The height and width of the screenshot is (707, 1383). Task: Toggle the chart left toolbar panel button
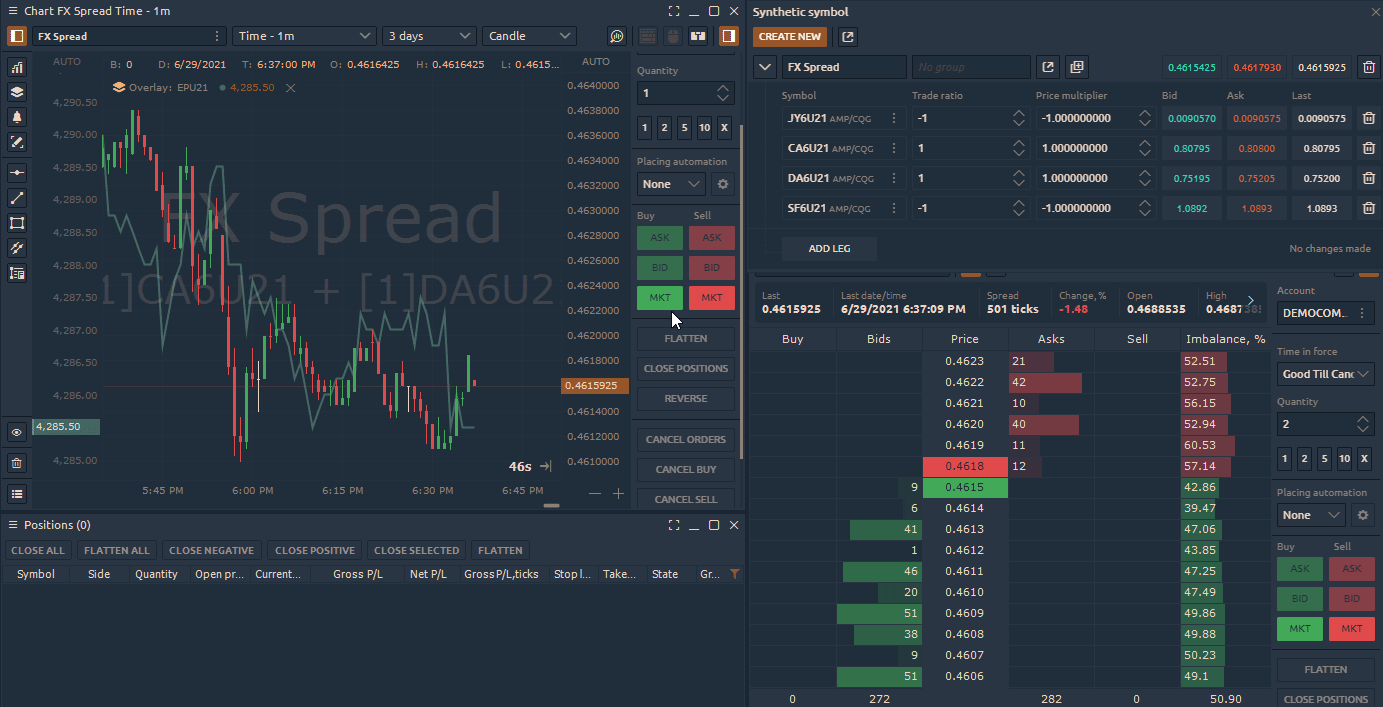(x=17, y=36)
